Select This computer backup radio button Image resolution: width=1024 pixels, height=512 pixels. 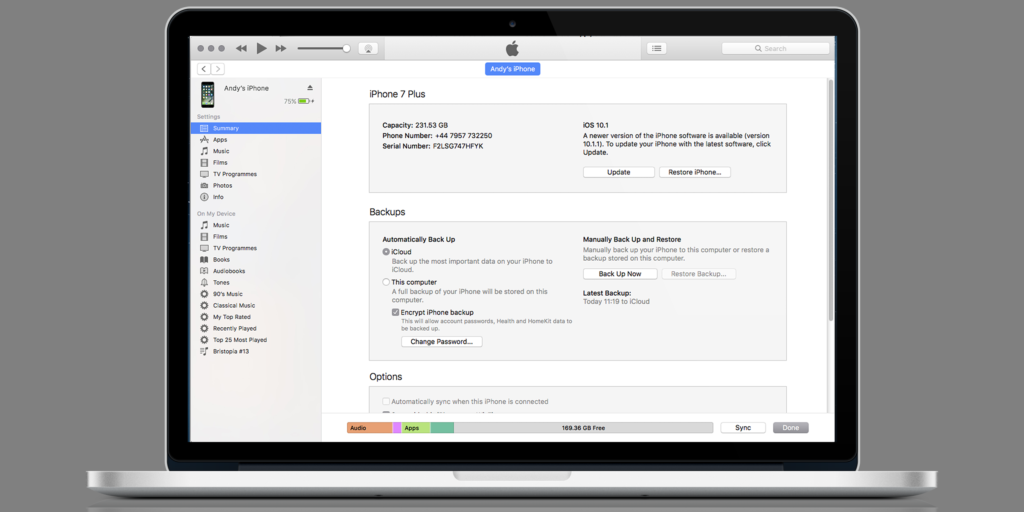click(x=386, y=282)
